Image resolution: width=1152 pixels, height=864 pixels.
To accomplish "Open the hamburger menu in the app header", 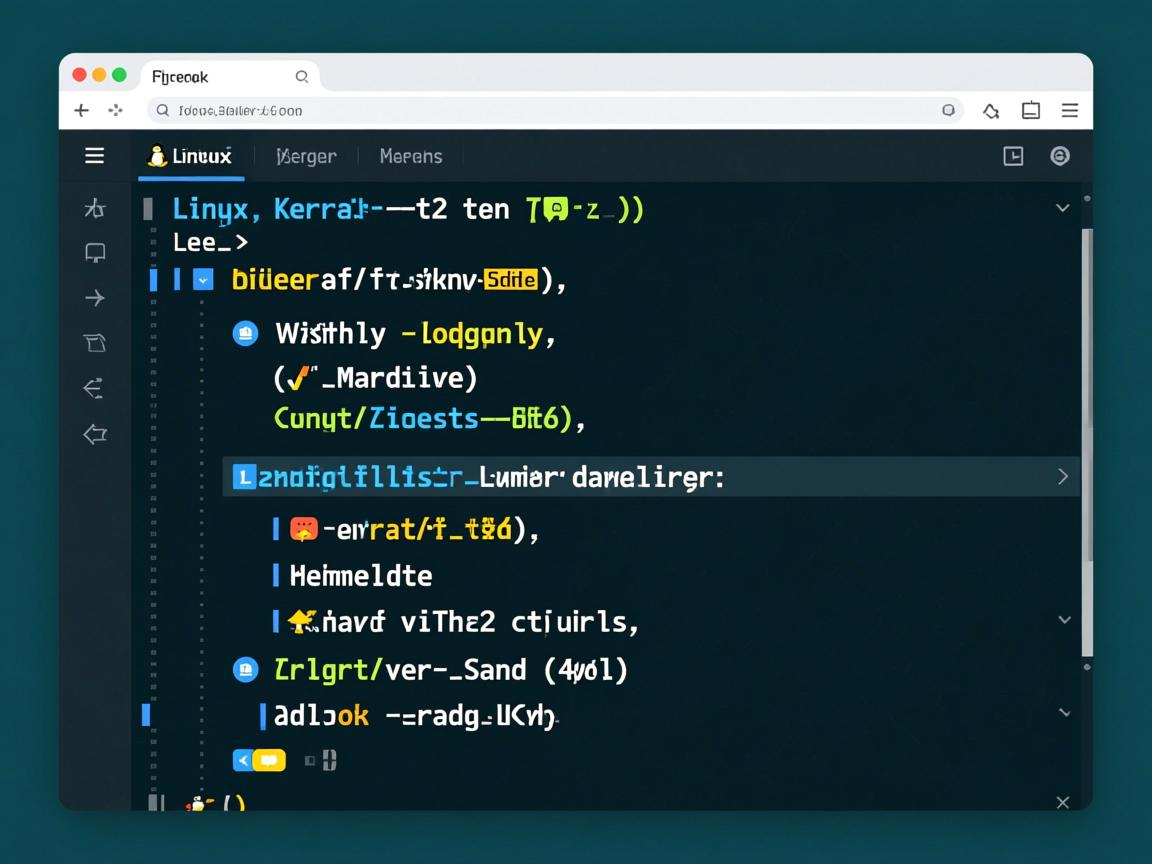I will pos(94,156).
